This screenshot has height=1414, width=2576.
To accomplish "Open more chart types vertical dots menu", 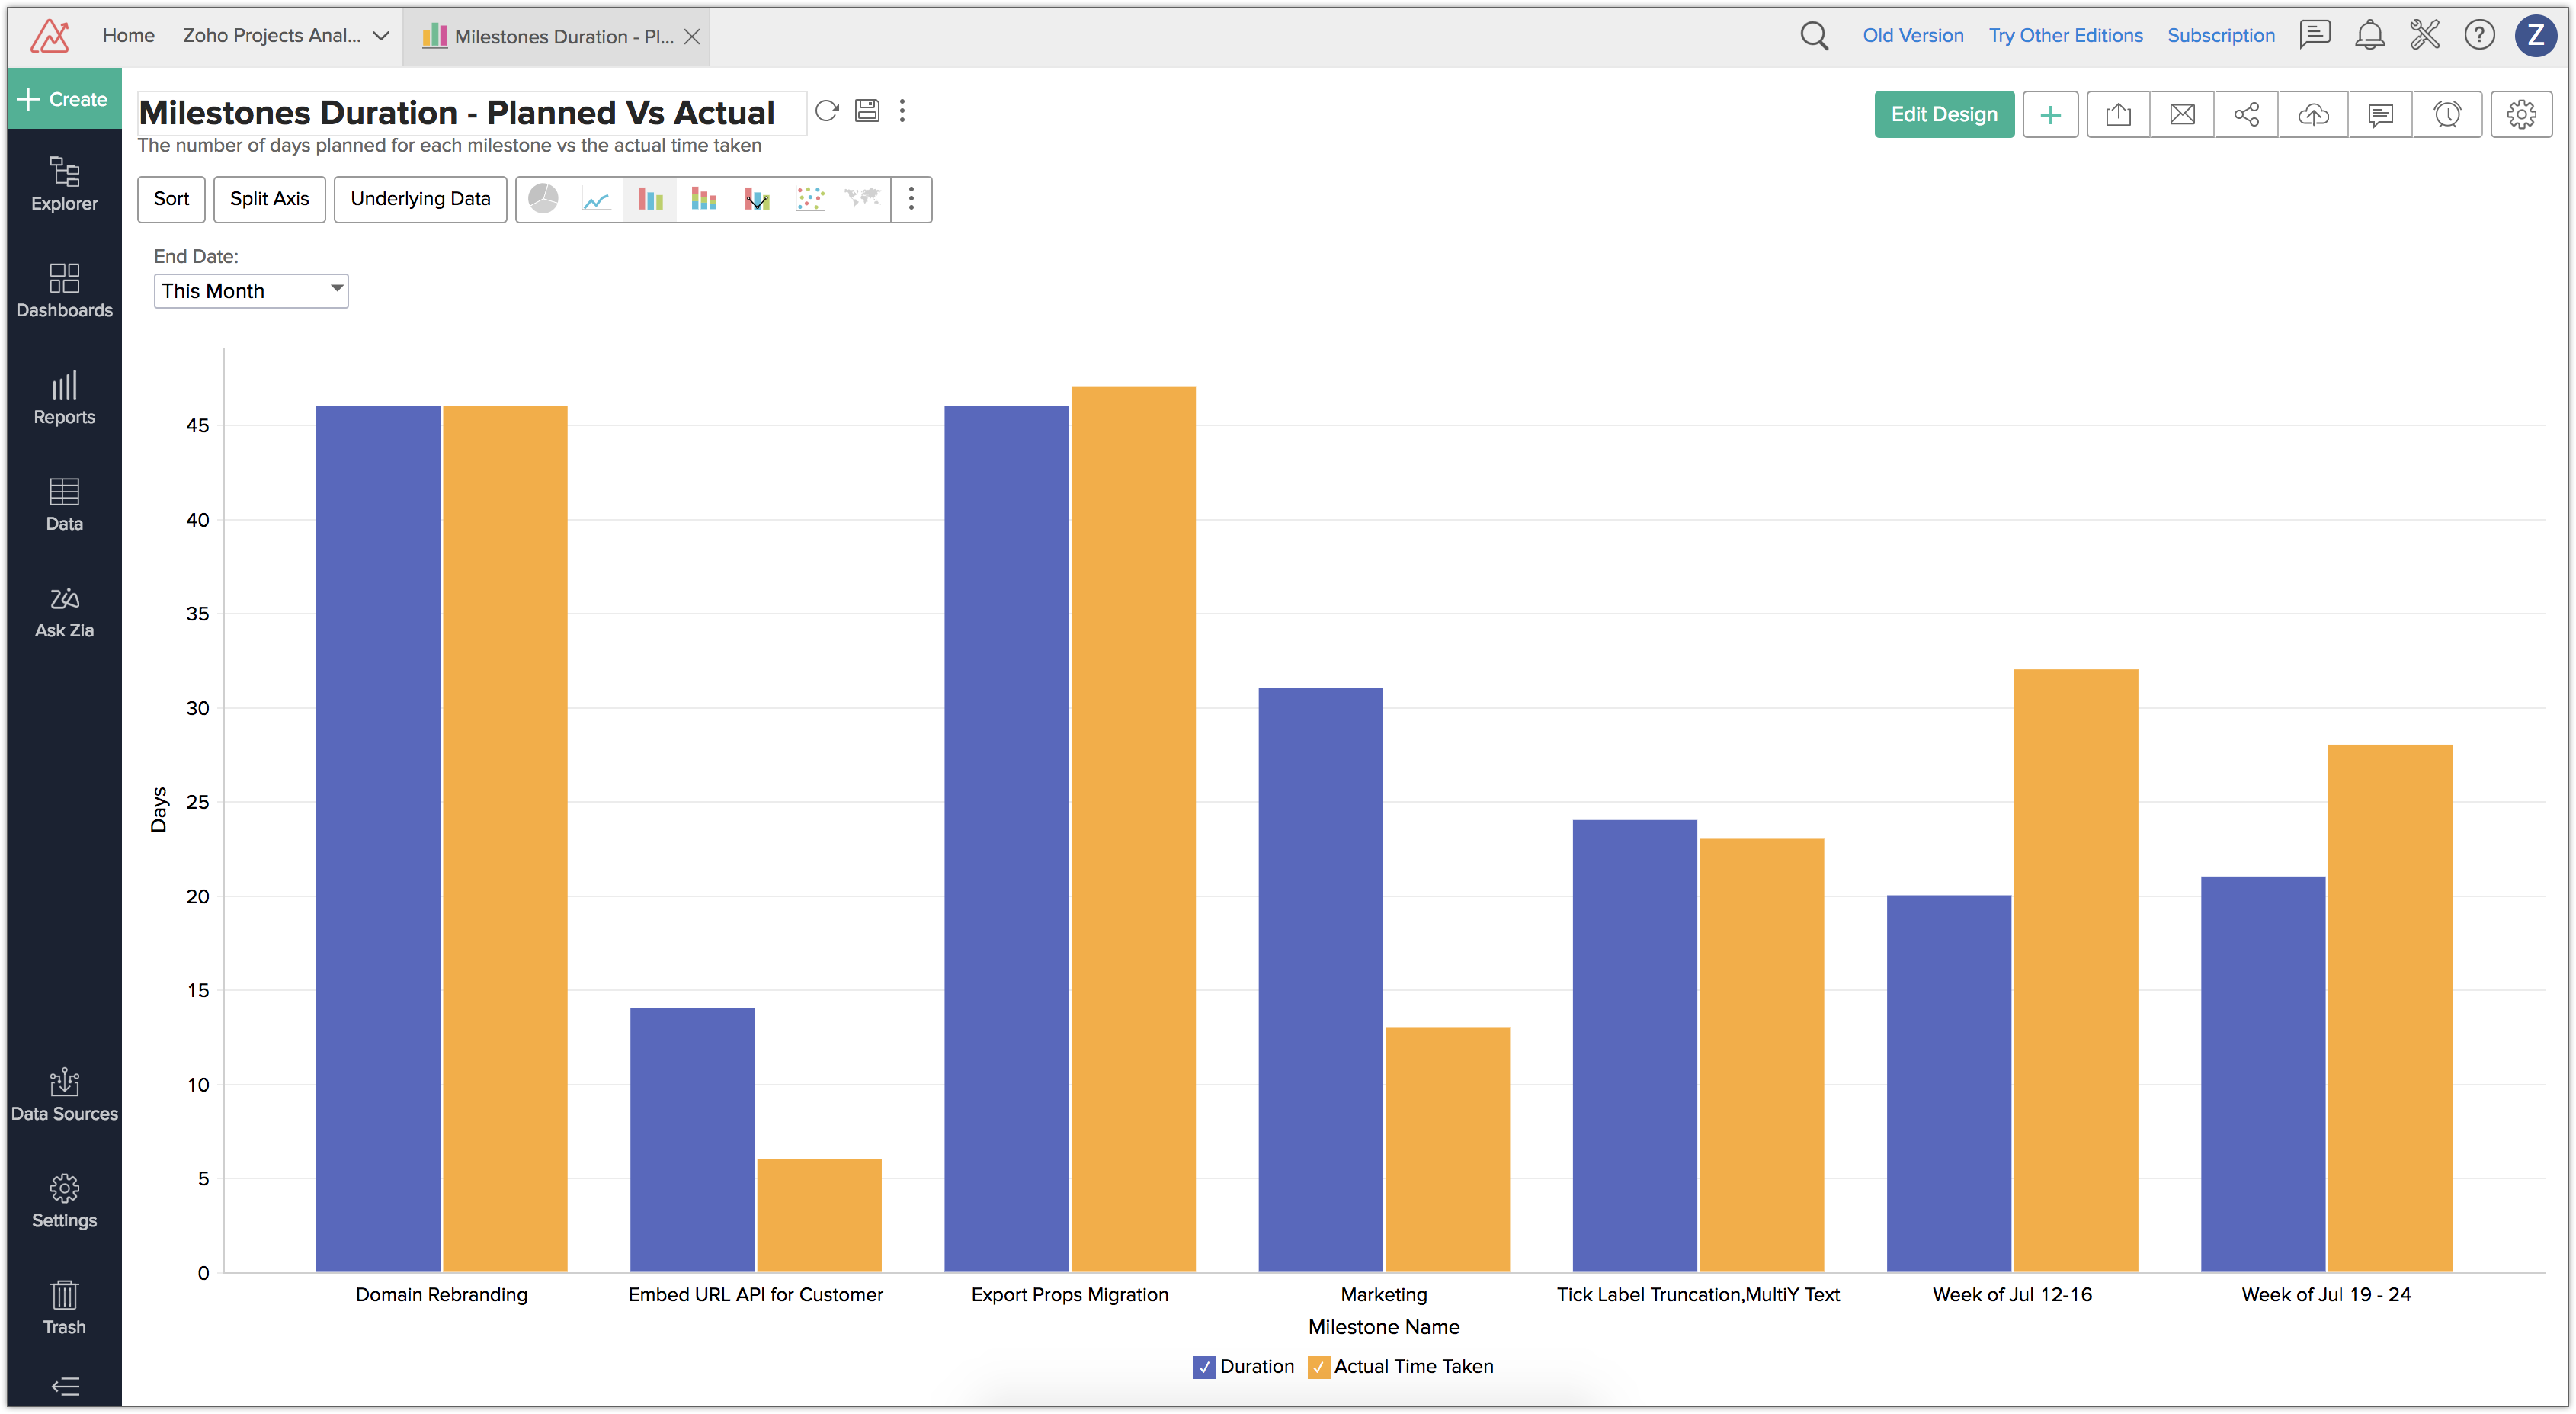I will 911,199.
